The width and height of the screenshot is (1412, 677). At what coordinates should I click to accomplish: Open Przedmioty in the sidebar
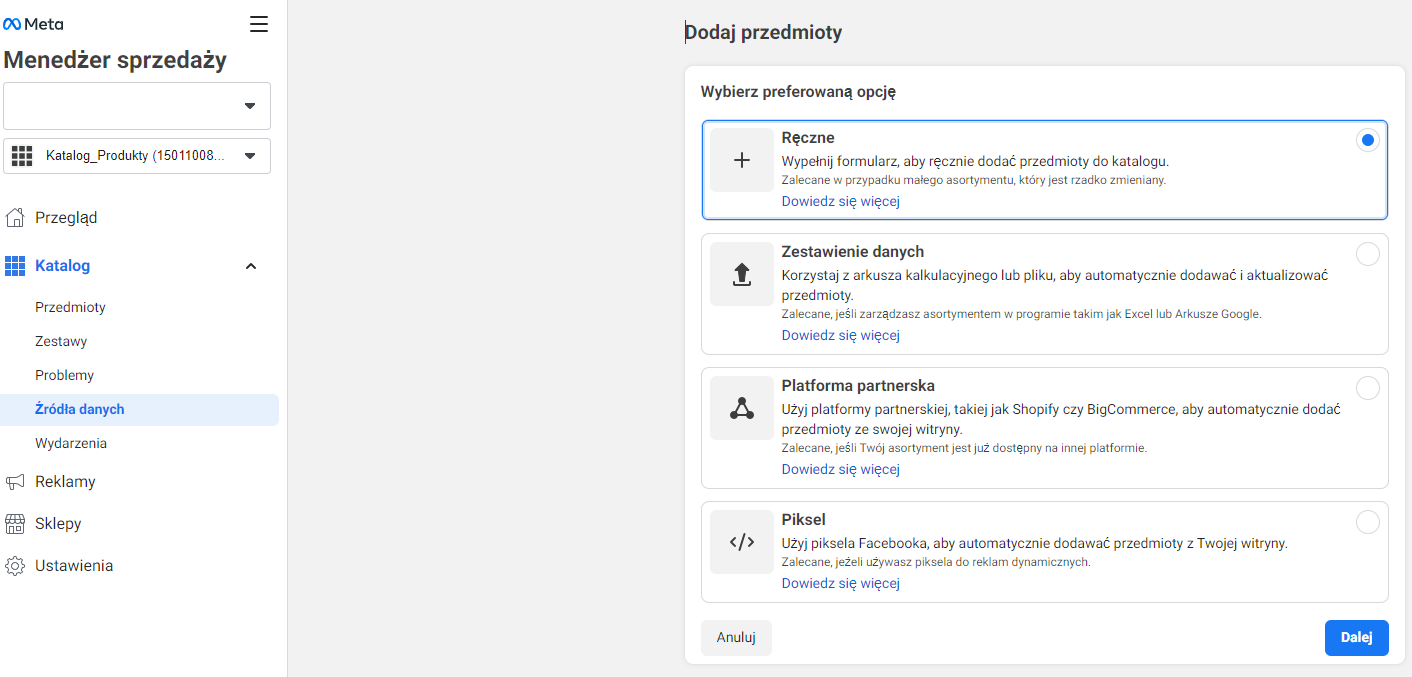pos(70,308)
